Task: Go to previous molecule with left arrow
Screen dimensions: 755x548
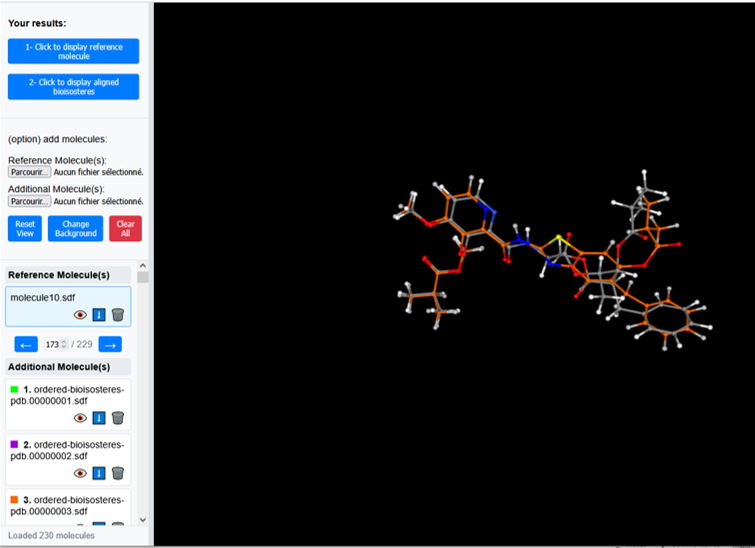Action: (x=26, y=344)
